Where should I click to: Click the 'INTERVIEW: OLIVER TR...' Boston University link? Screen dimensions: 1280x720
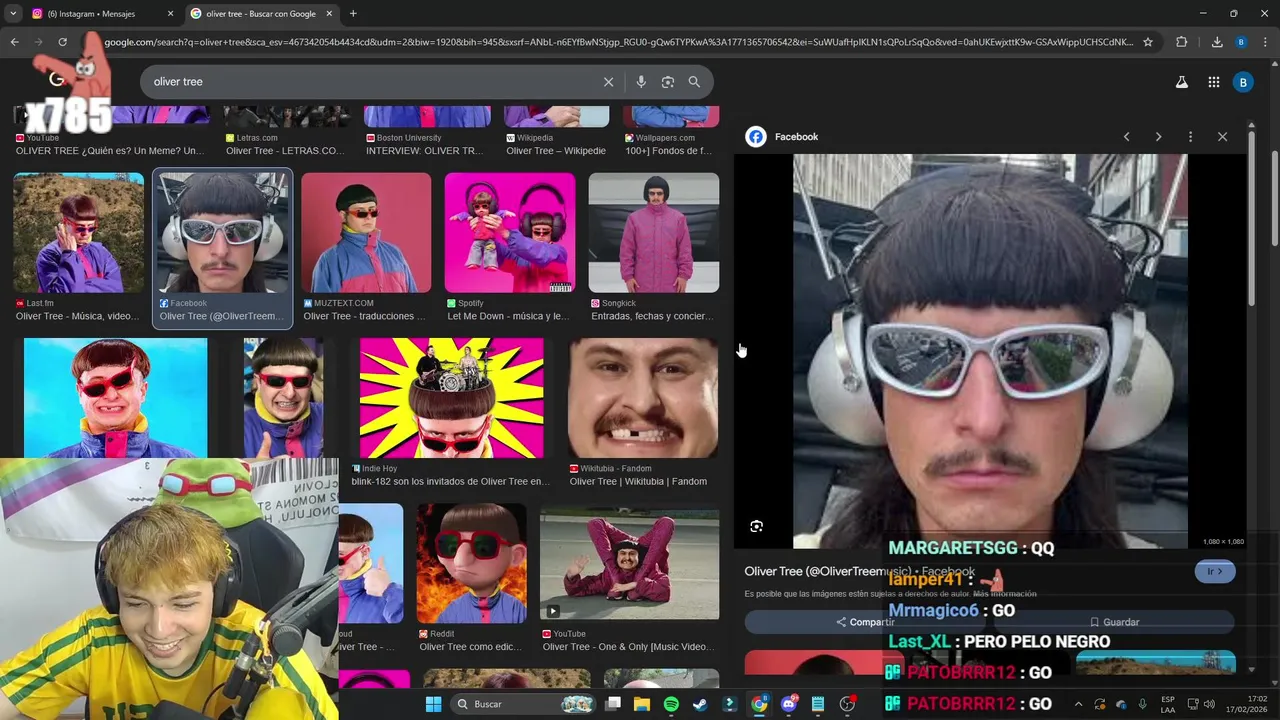click(x=427, y=151)
